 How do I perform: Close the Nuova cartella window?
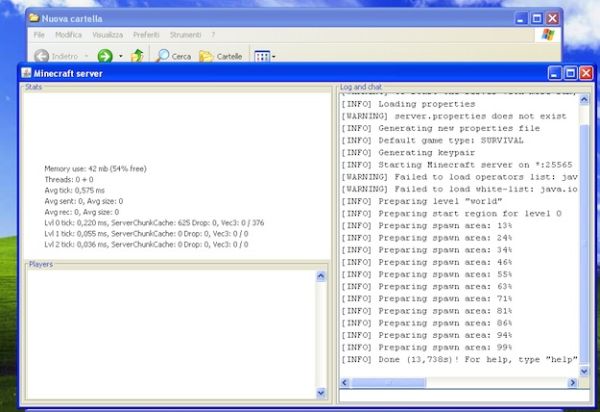point(553,18)
